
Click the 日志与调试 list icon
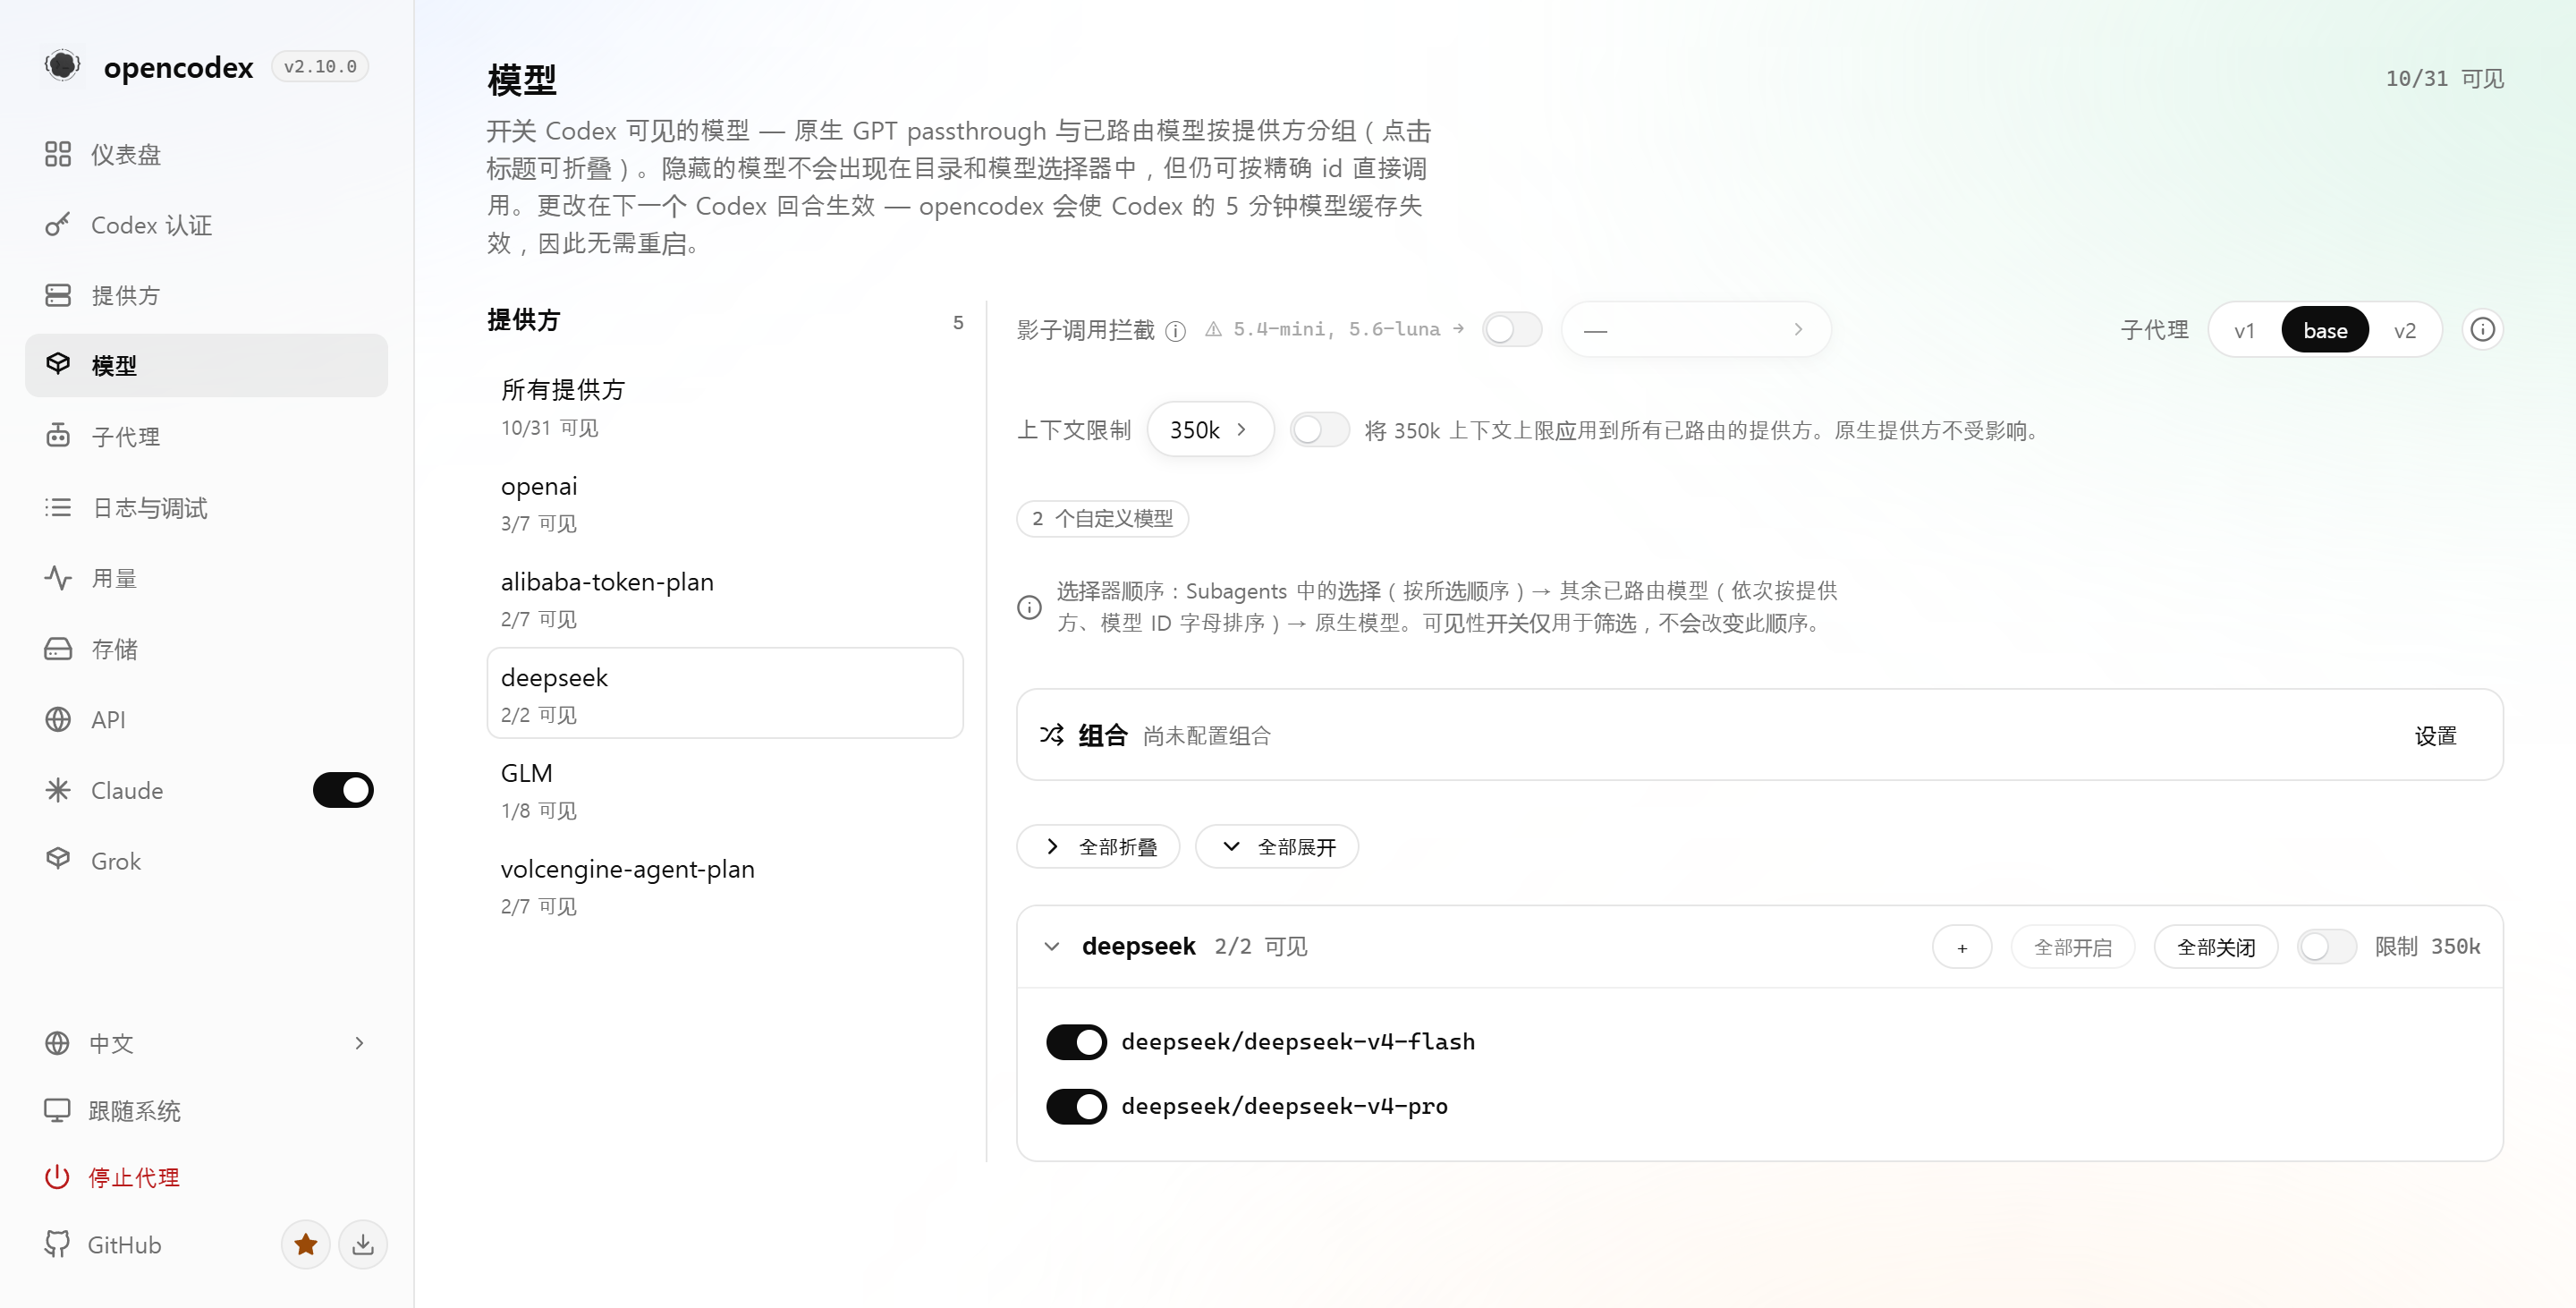58,507
